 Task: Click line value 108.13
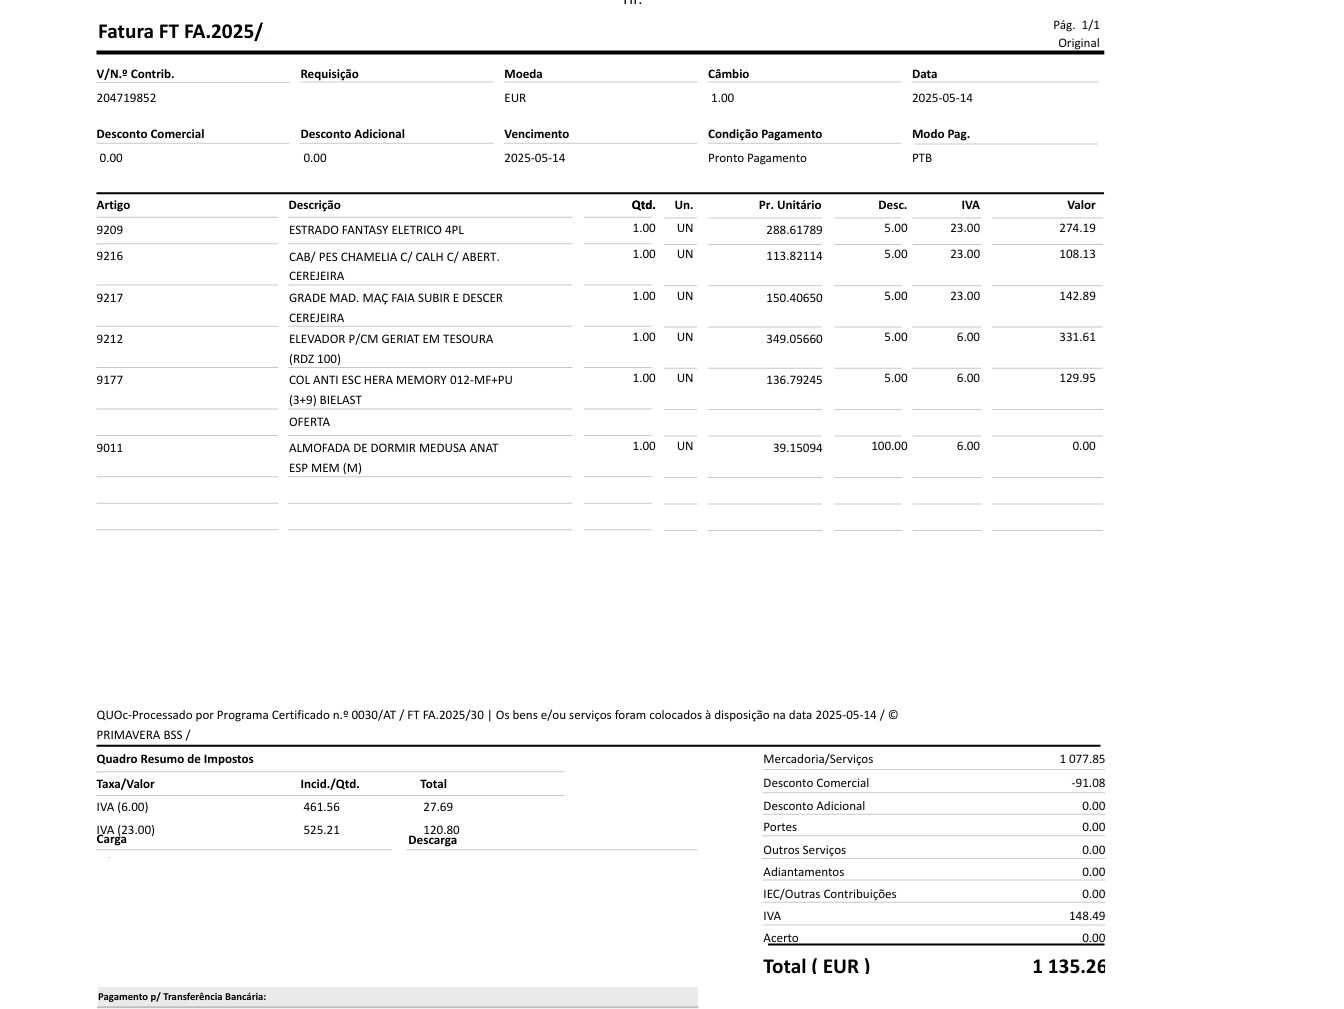1077,254
